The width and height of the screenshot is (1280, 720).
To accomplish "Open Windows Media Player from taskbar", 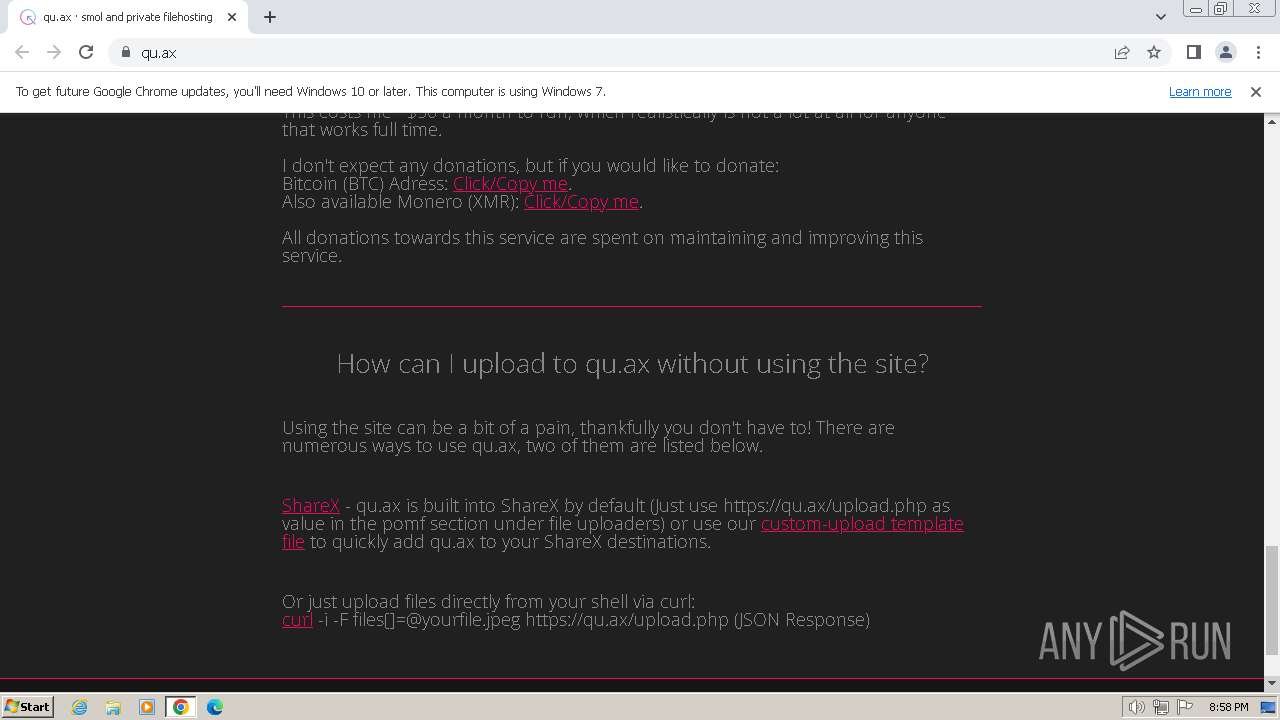I will (147, 707).
